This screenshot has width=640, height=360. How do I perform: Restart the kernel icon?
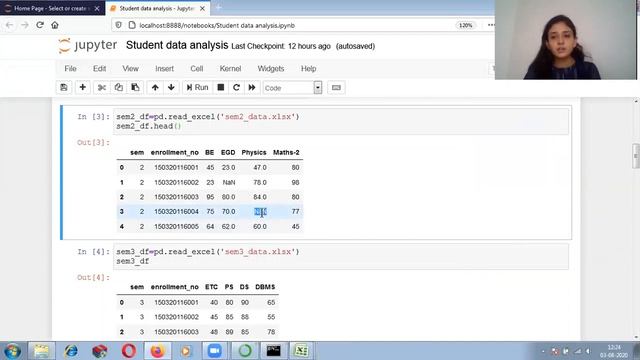[x=236, y=87]
